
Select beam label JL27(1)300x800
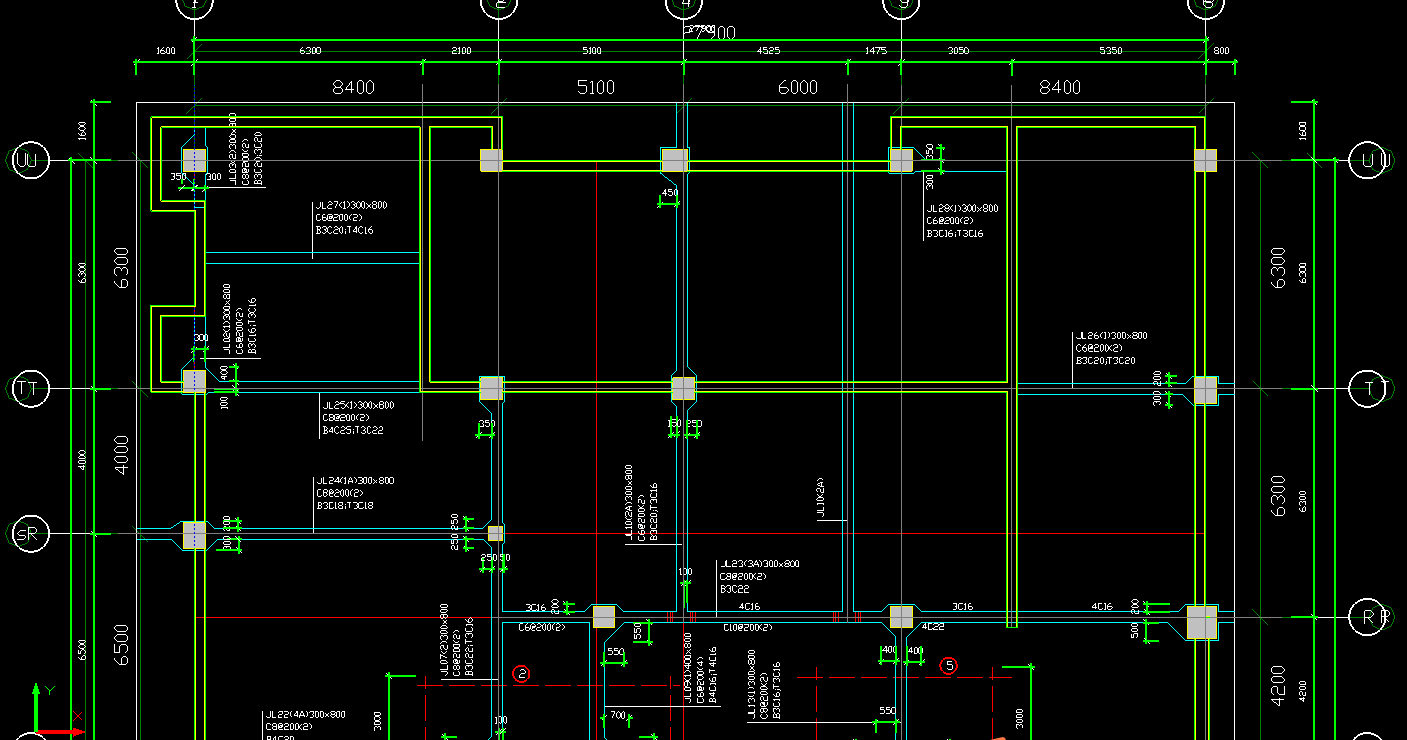[351, 206]
